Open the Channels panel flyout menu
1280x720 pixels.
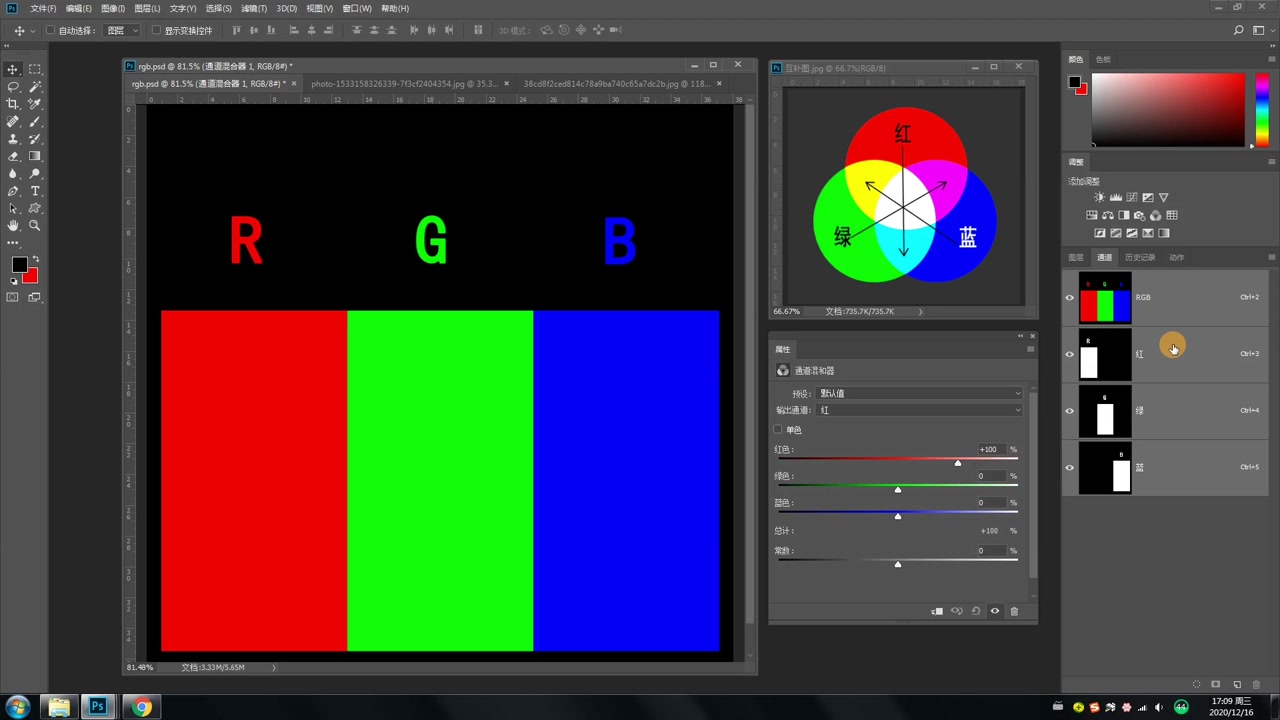tap(1271, 257)
